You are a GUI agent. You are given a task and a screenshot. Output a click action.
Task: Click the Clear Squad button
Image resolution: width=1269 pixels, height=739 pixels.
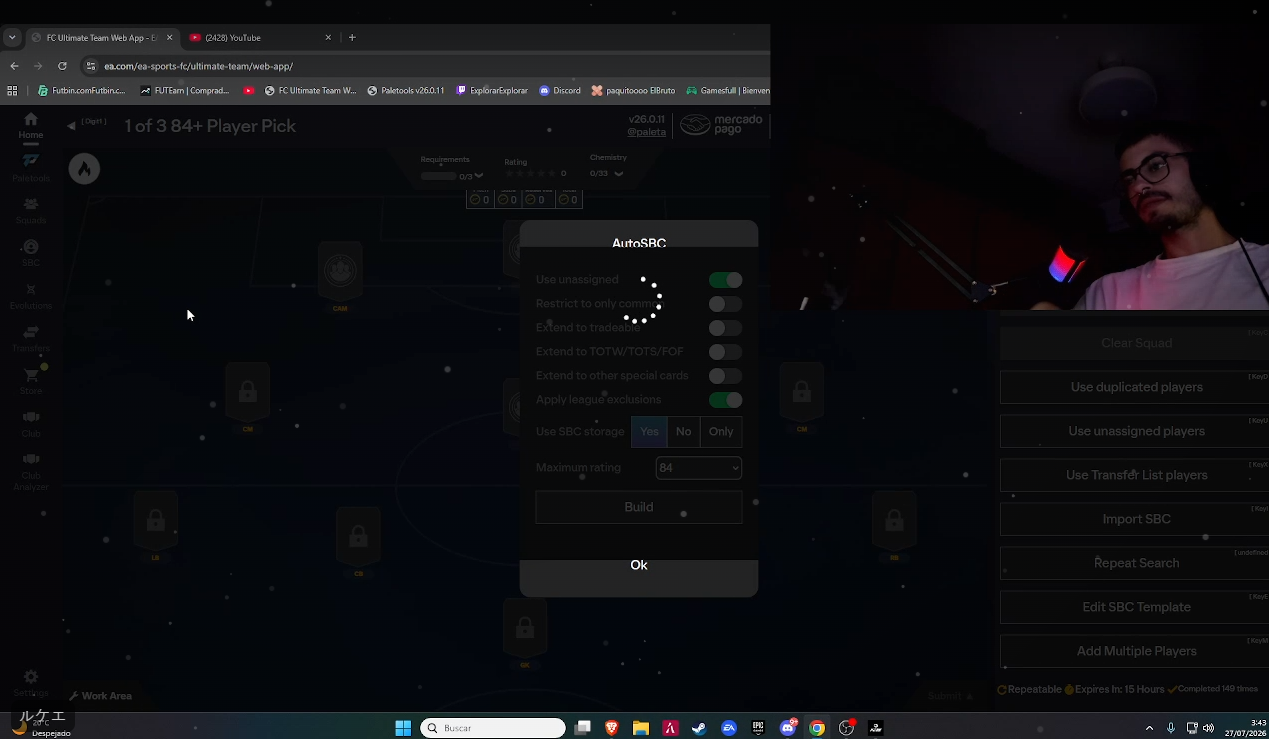pos(1137,343)
